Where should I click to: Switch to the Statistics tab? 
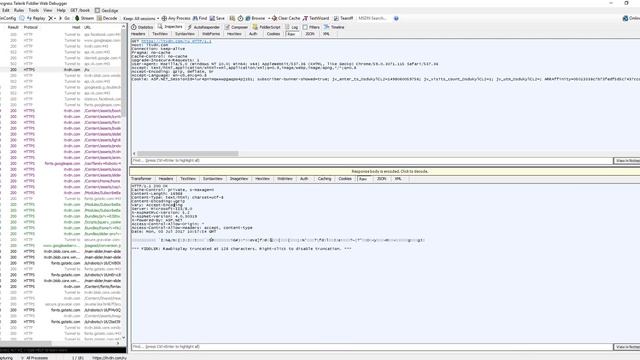click(142, 27)
